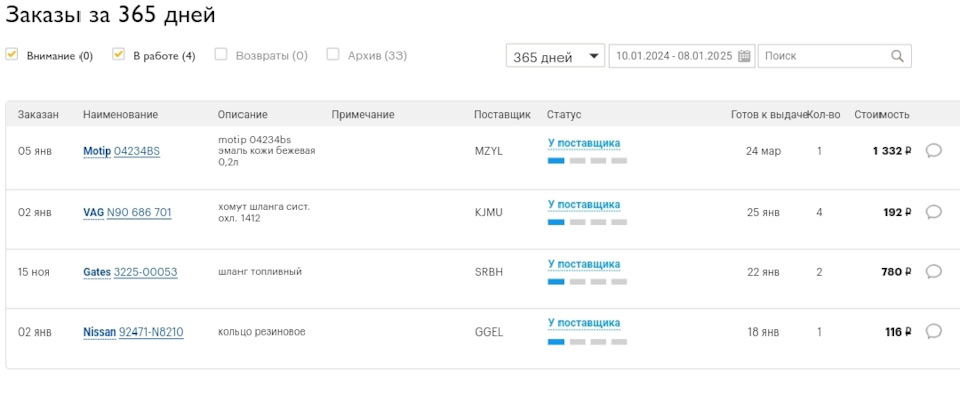Open comment icon for Motip order
The height and width of the screenshot is (411, 960).
pyautogui.click(x=934, y=151)
